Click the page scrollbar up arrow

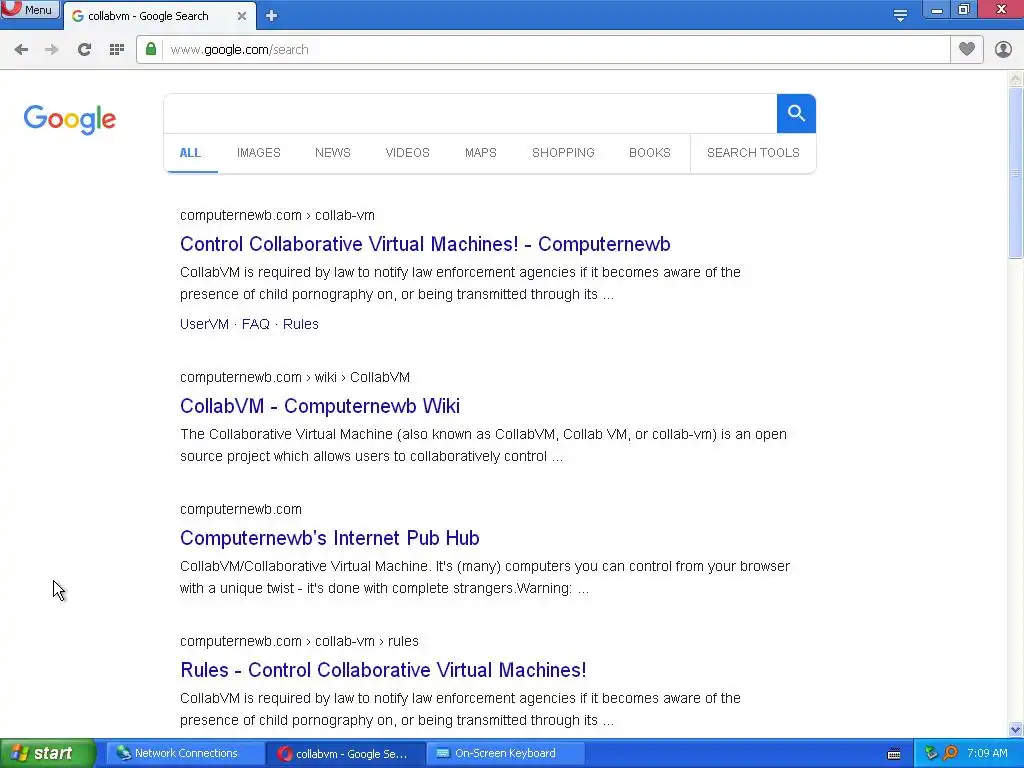[1016, 80]
